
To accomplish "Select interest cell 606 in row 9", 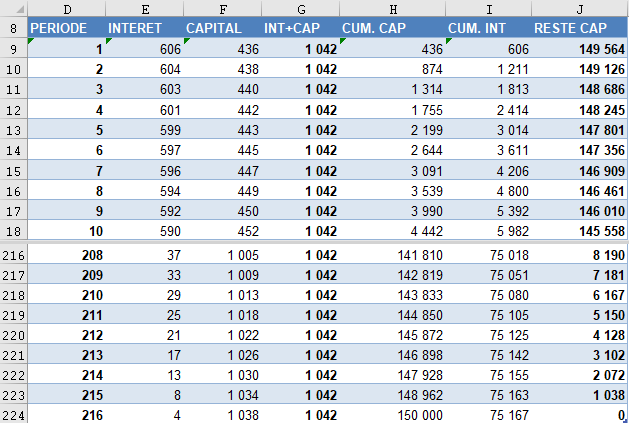I will tap(144, 49).
